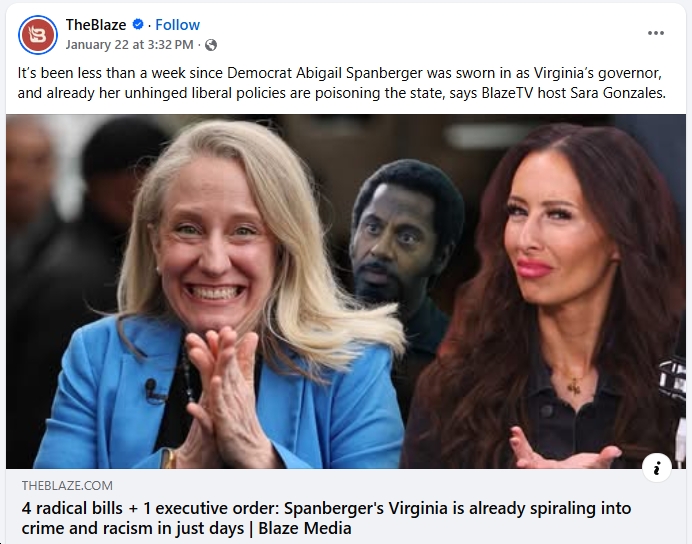Image resolution: width=692 pixels, height=544 pixels.
Task: Follow TheBlaze page
Action: [177, 25]
